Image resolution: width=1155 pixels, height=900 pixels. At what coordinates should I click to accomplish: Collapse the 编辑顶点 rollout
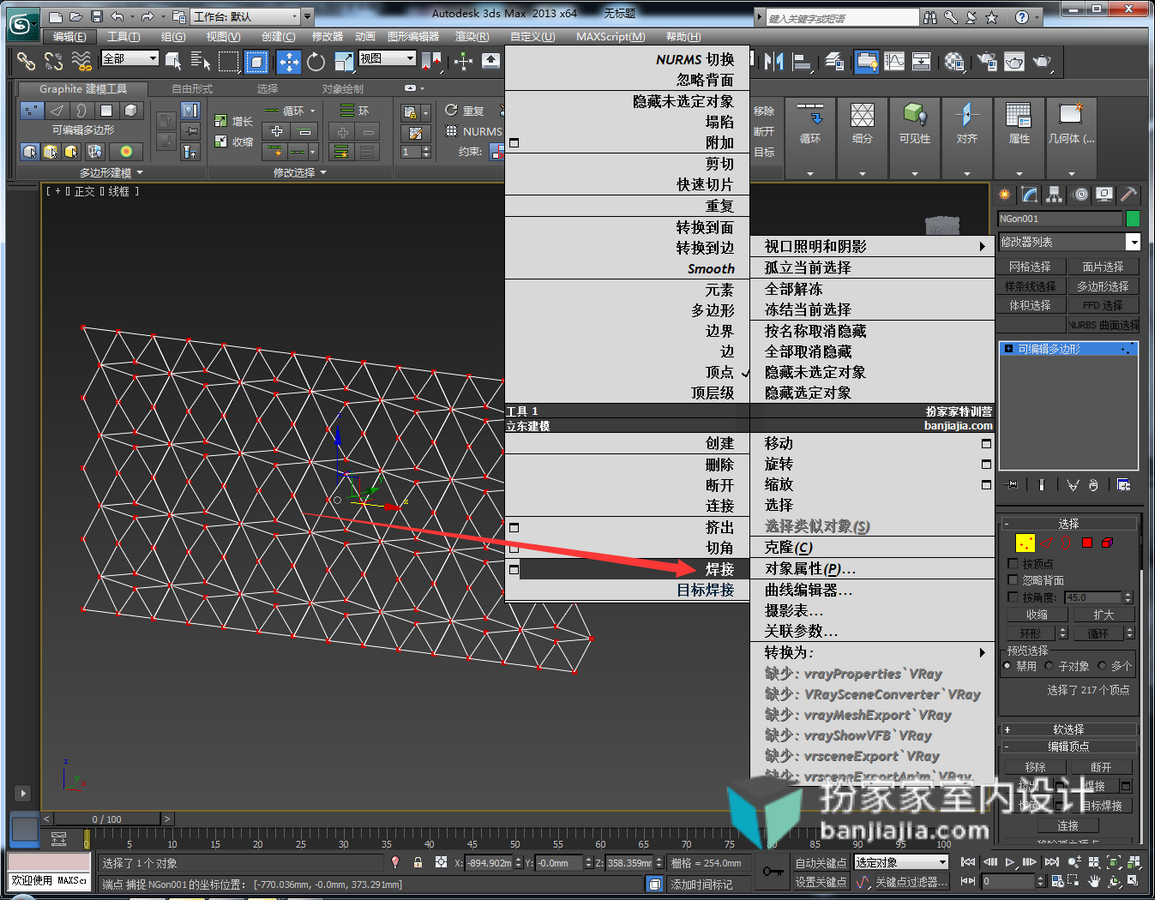1068,746
